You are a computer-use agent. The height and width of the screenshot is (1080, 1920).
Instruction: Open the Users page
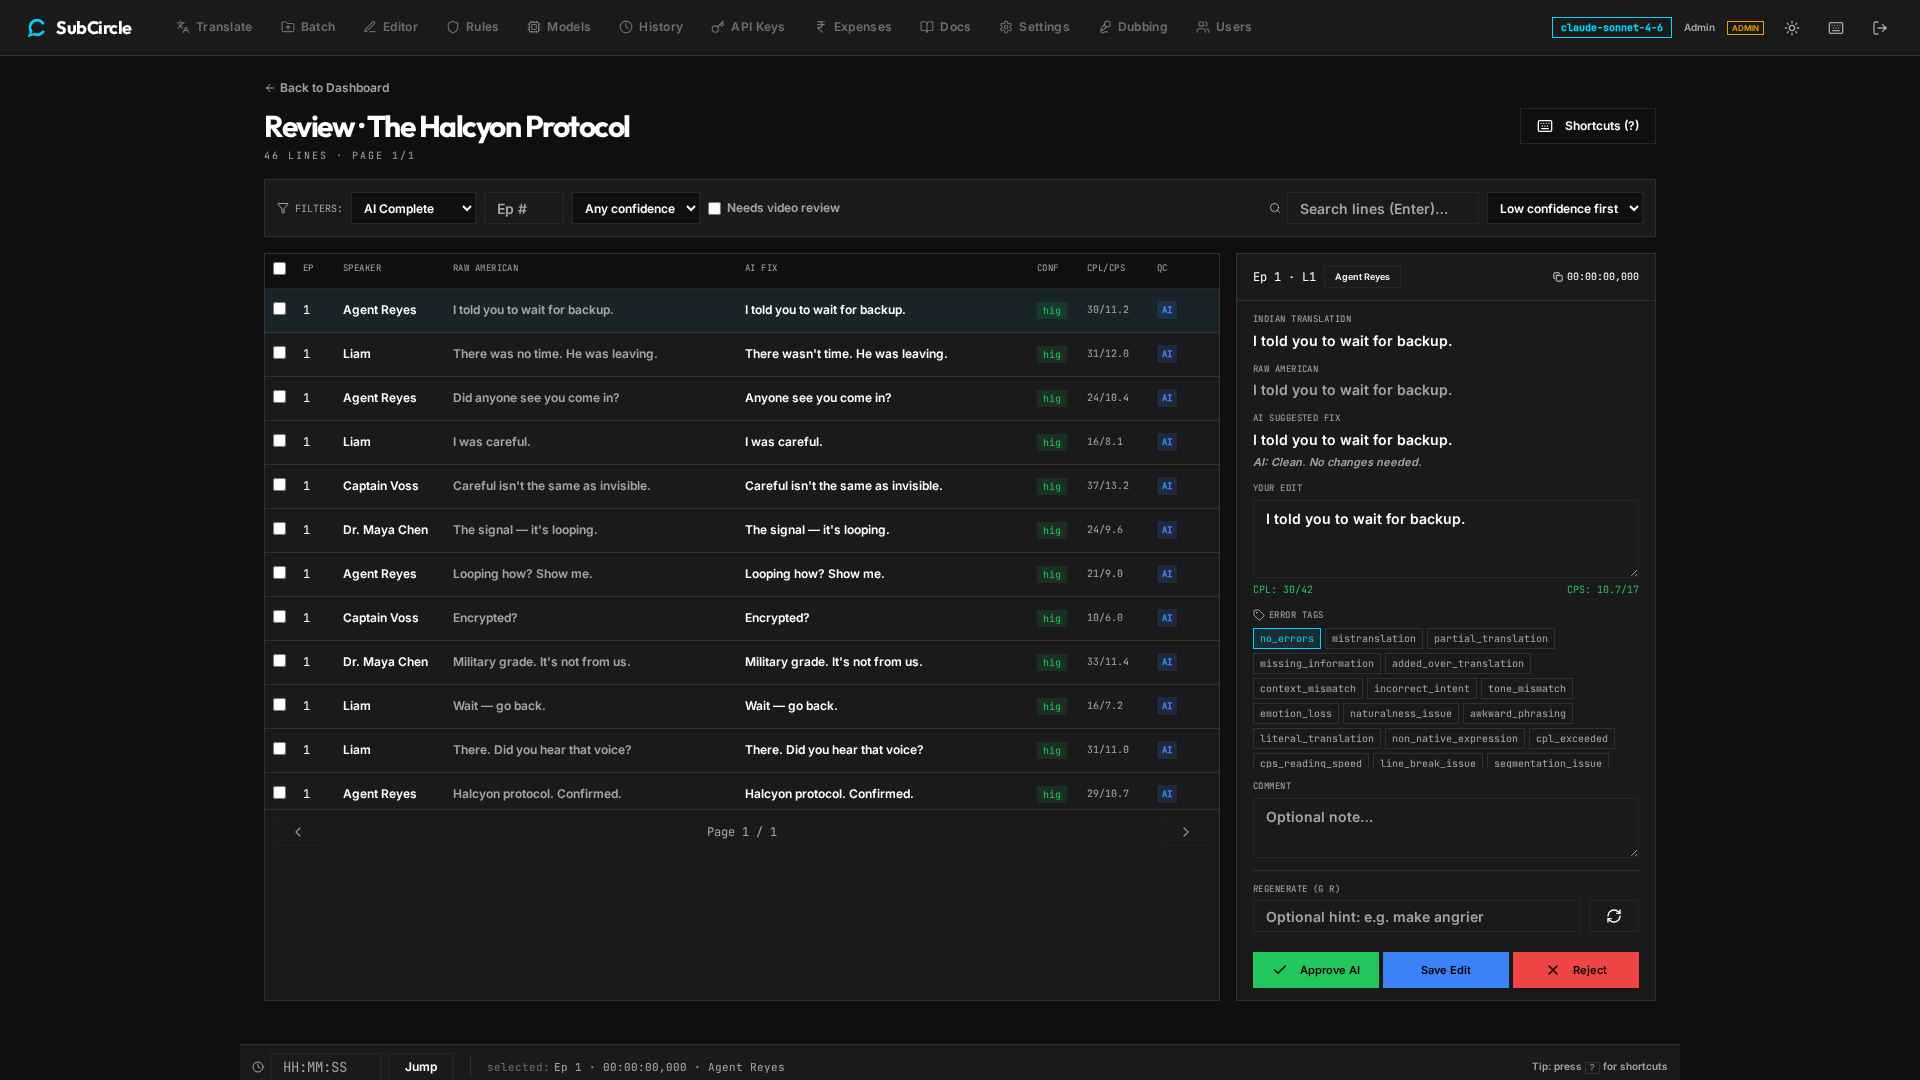pos(1224,27)
